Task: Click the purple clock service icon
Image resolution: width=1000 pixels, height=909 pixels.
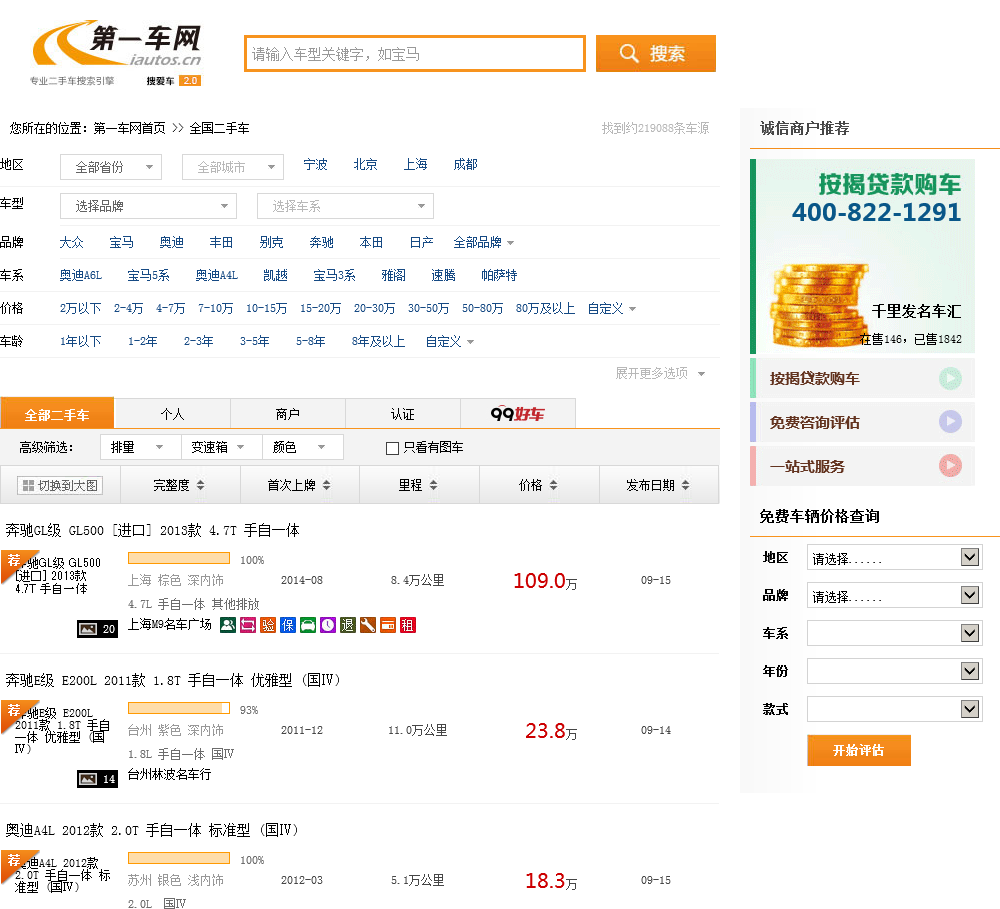Action: click(328, 625)
